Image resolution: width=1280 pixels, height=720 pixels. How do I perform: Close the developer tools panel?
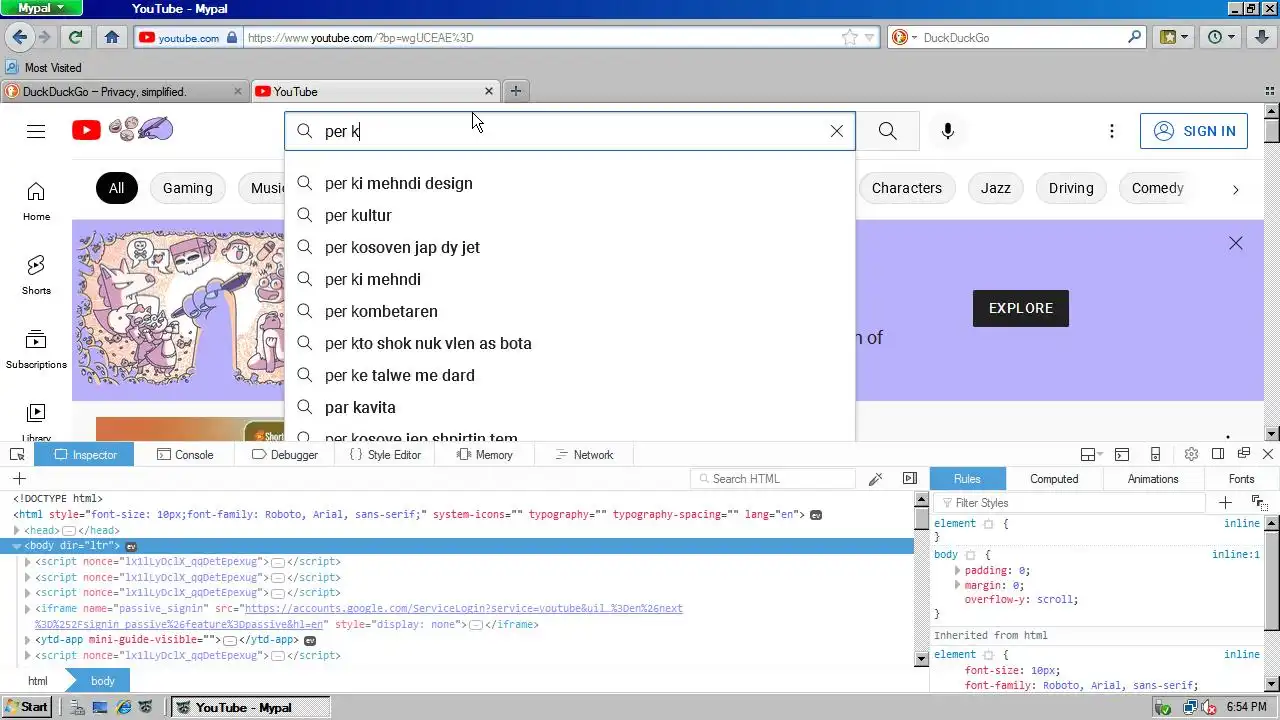tap(1268, 454)
